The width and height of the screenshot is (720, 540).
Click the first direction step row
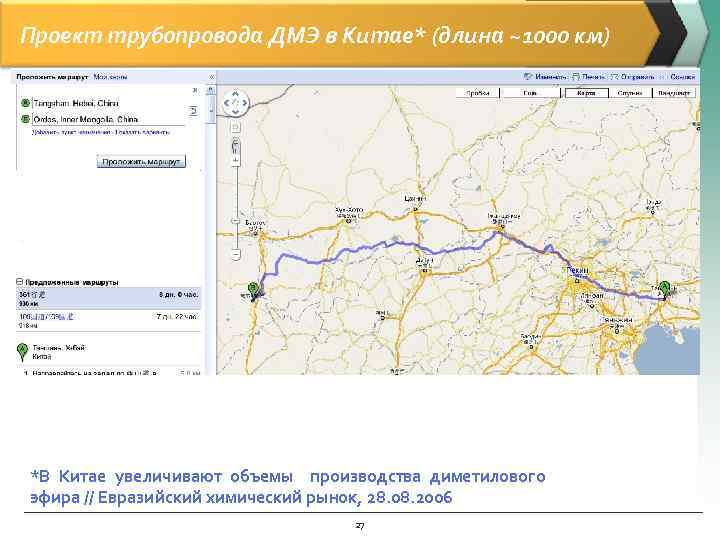point(110,372)
